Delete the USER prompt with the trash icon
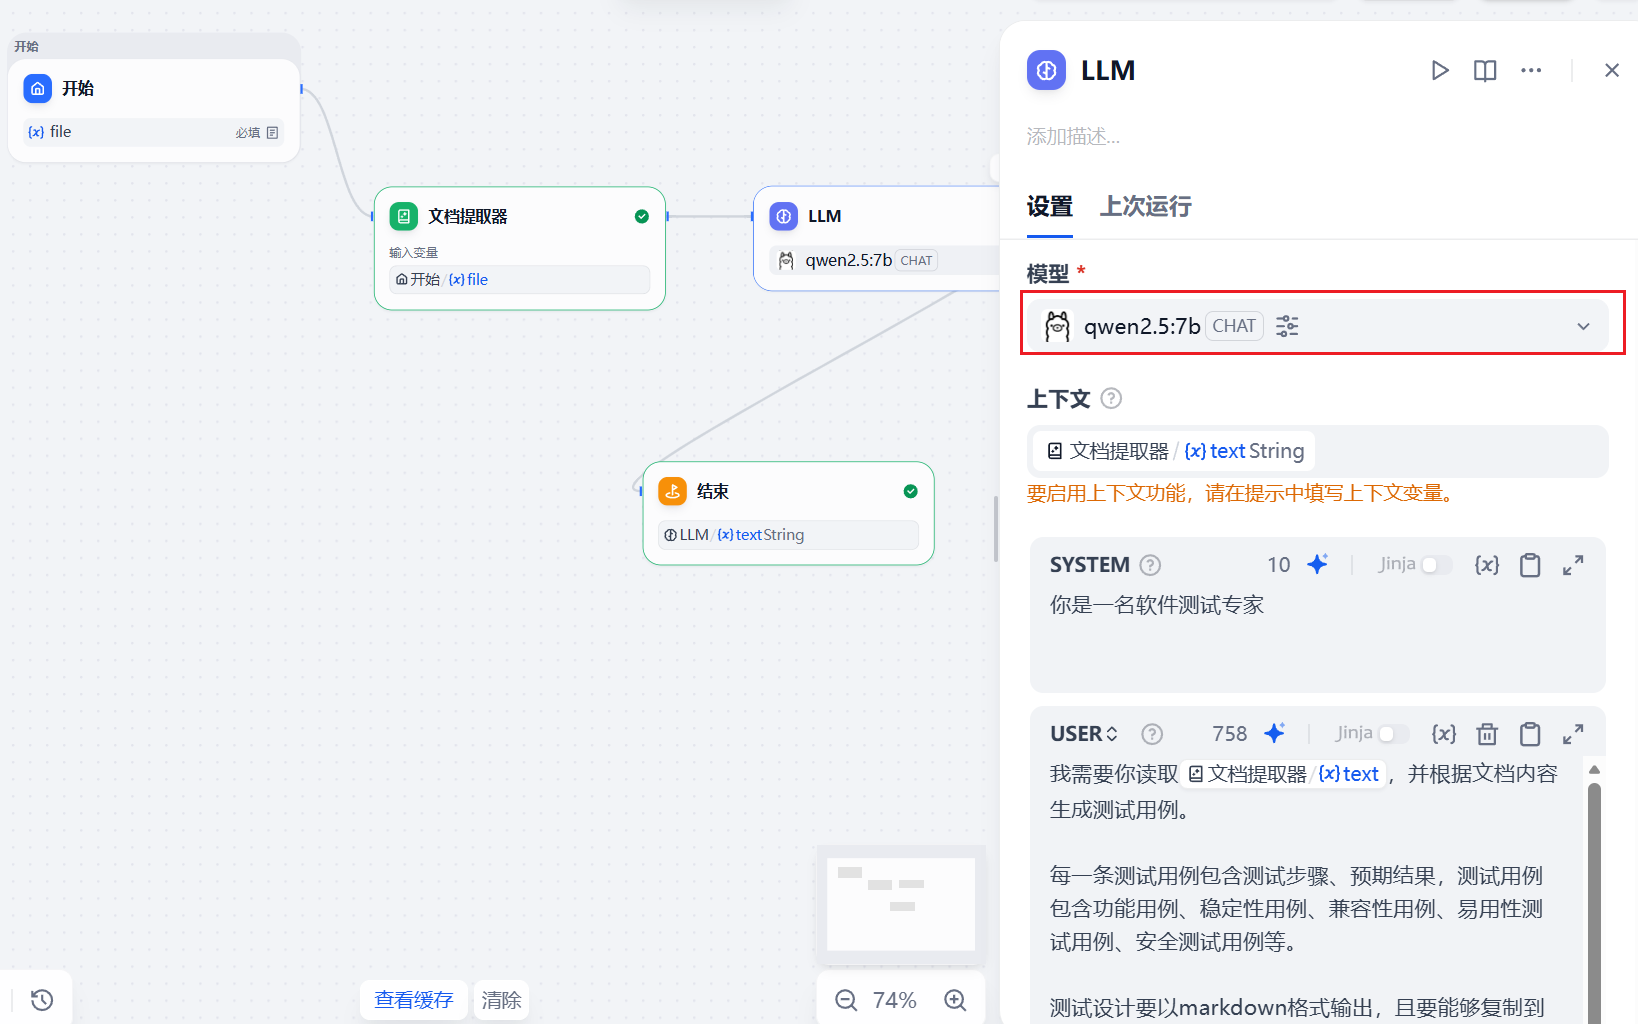This screenshot has height=1024, width=1638. pos(1487,733)
